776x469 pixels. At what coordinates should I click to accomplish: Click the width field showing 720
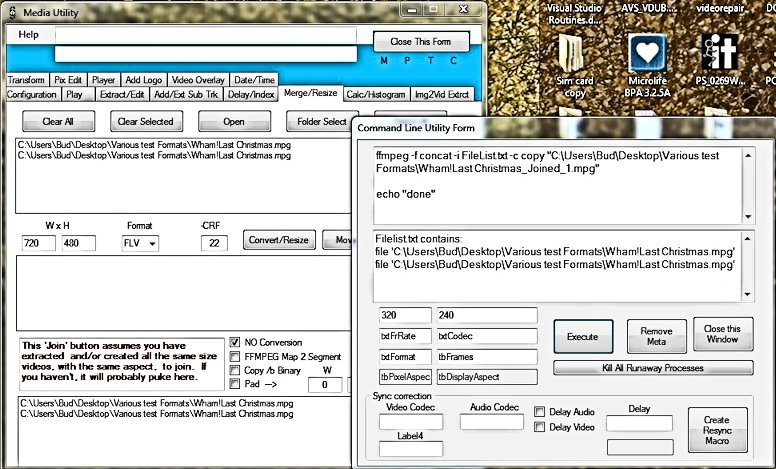pos(39,243)
